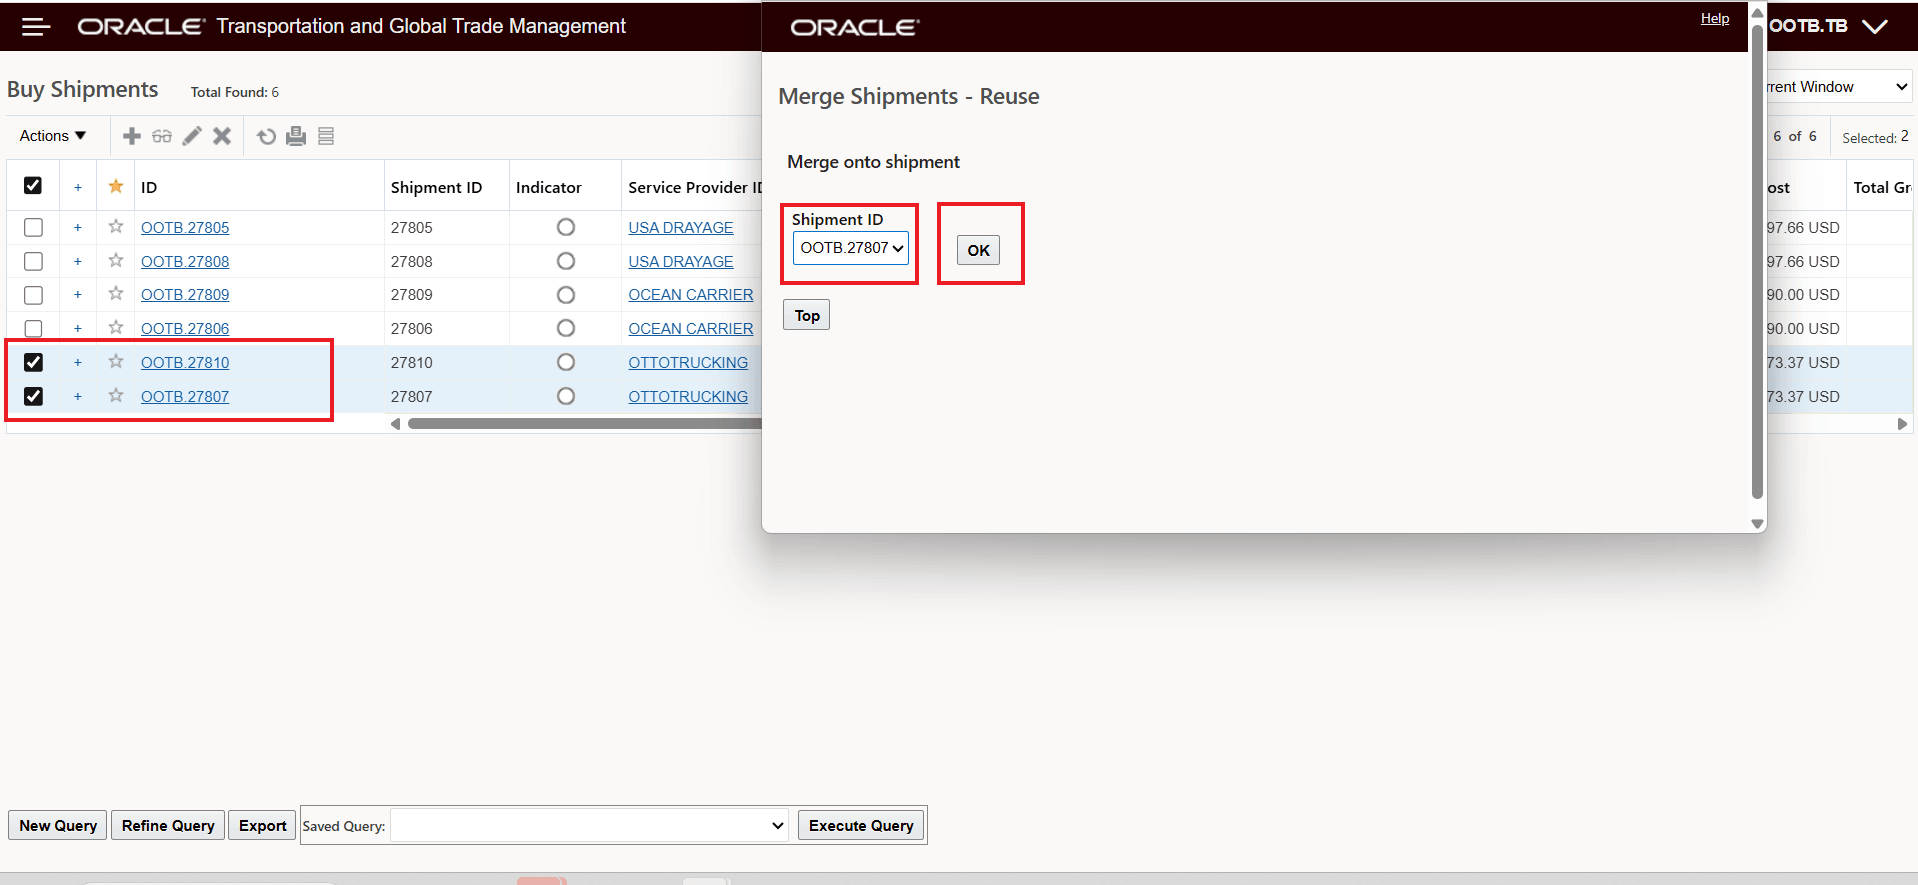Viewport: 1918px width, 885px height.
Task: Click the Execute Query button
Action: pyautogui.click(x=861, y=826)
